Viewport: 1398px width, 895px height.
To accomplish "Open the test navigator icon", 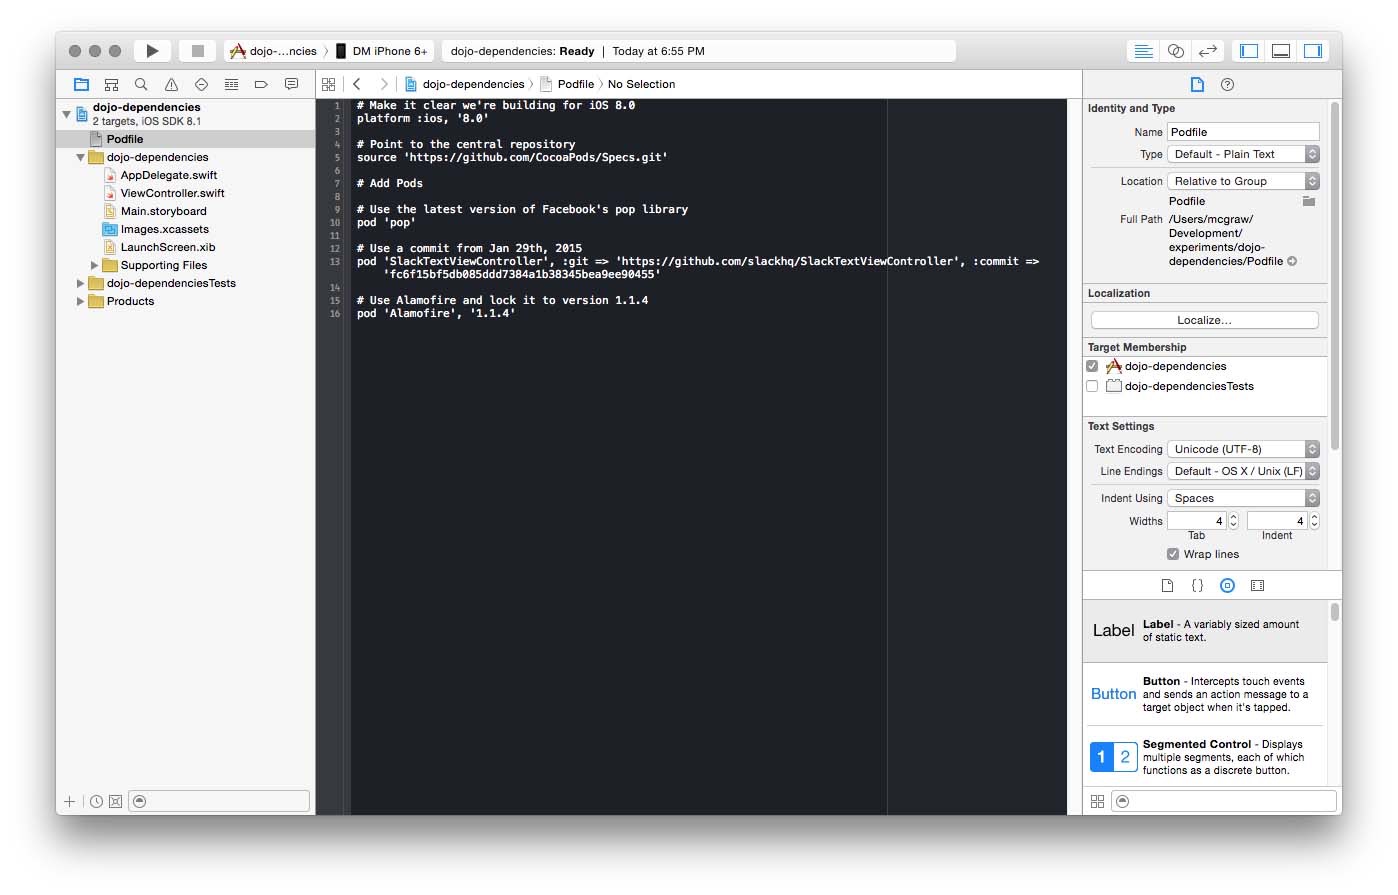I will (201, 84).
